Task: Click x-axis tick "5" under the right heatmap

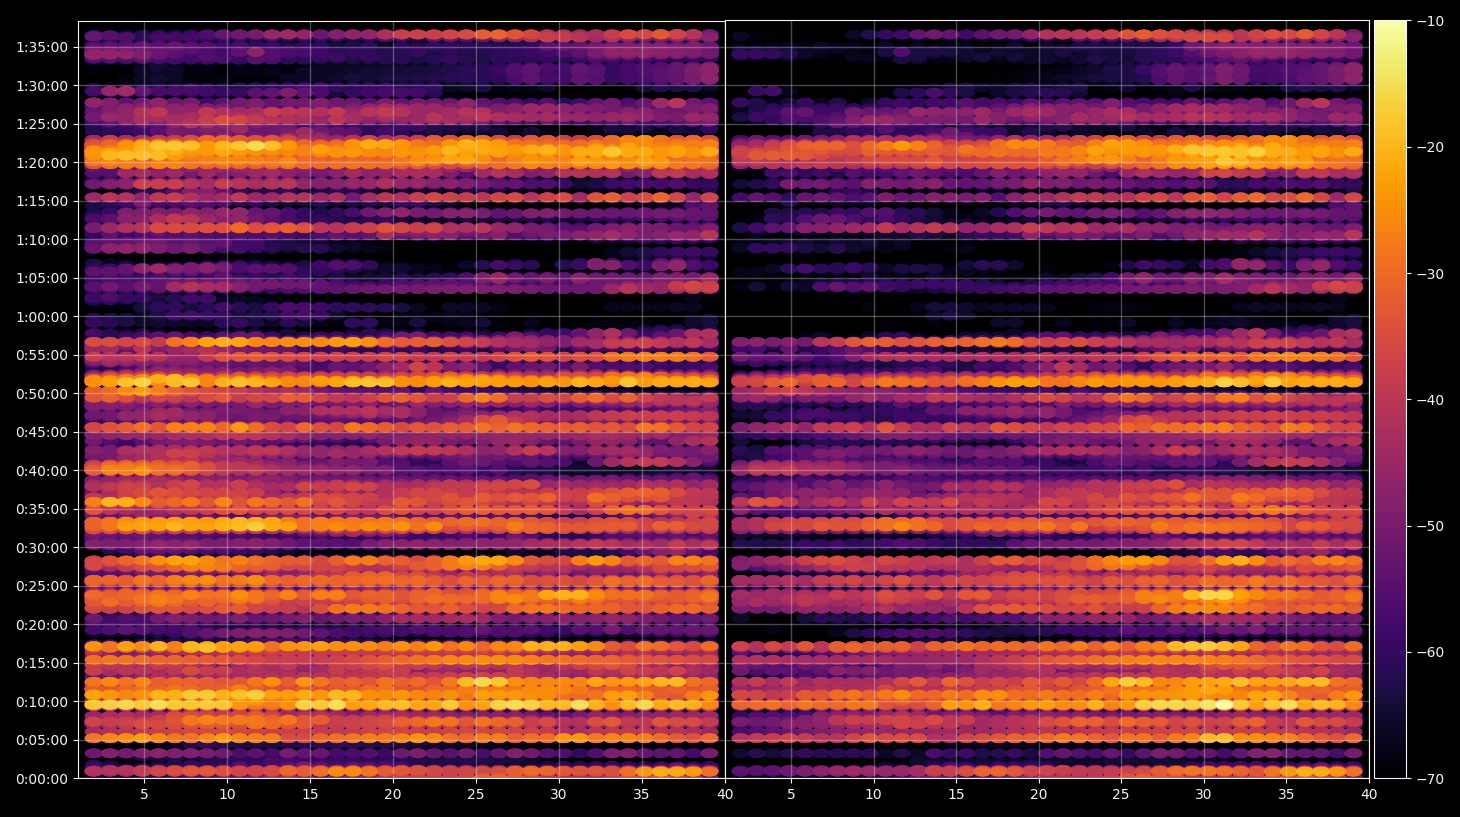Action: point(791,795)
